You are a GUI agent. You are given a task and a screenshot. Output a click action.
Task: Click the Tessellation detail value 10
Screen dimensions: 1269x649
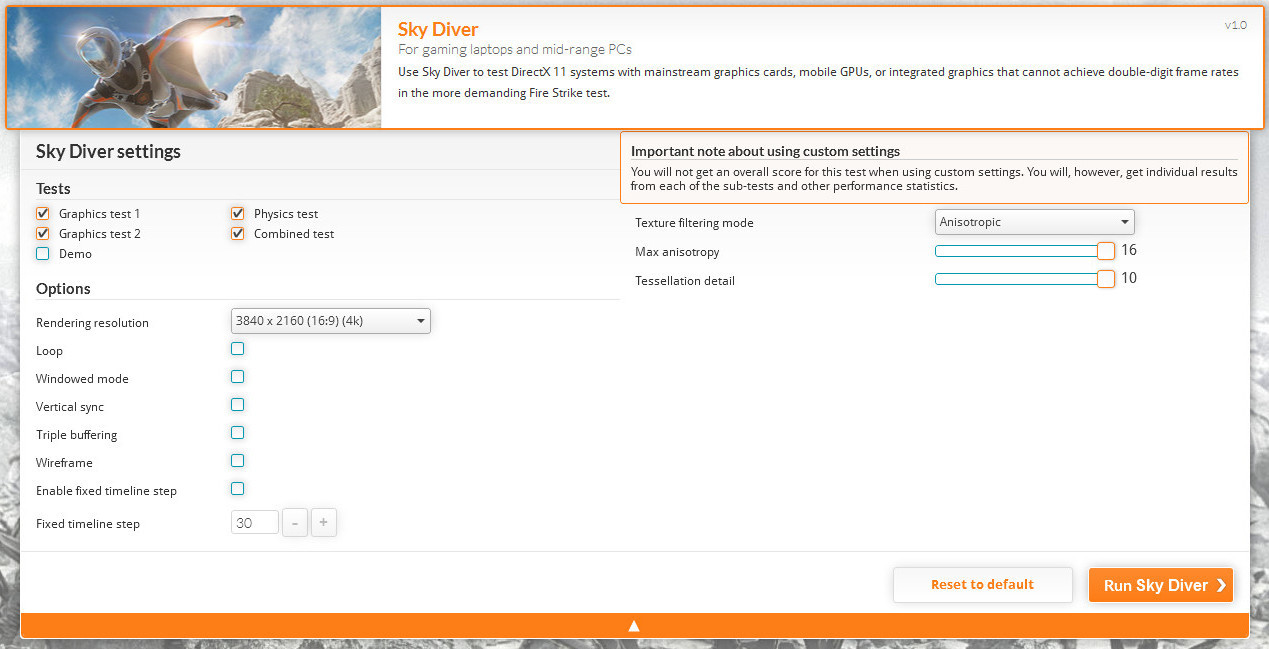1129,278
